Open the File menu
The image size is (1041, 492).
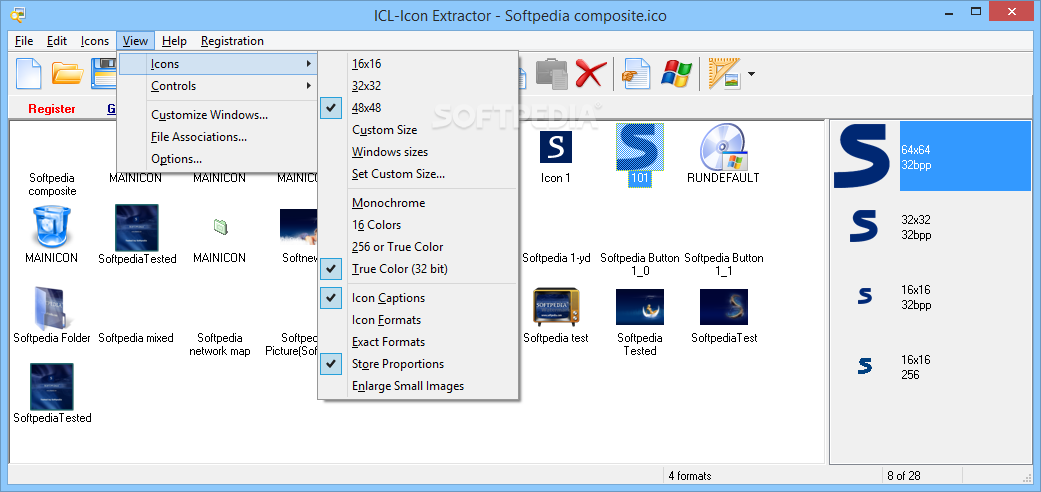tap(24, 41)
